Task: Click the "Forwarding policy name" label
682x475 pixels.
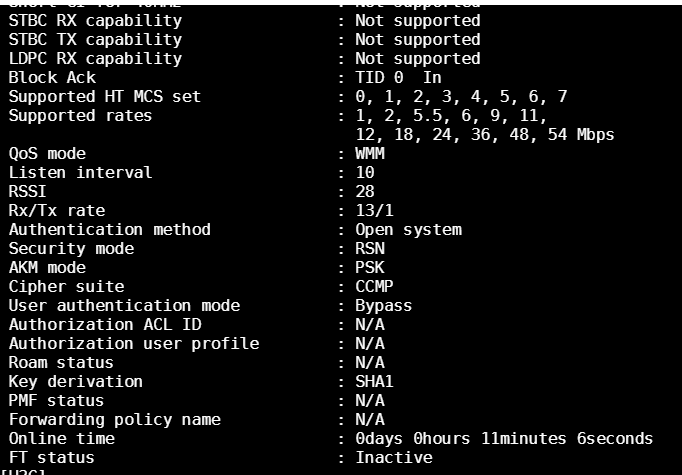Action: pos(114,419)
